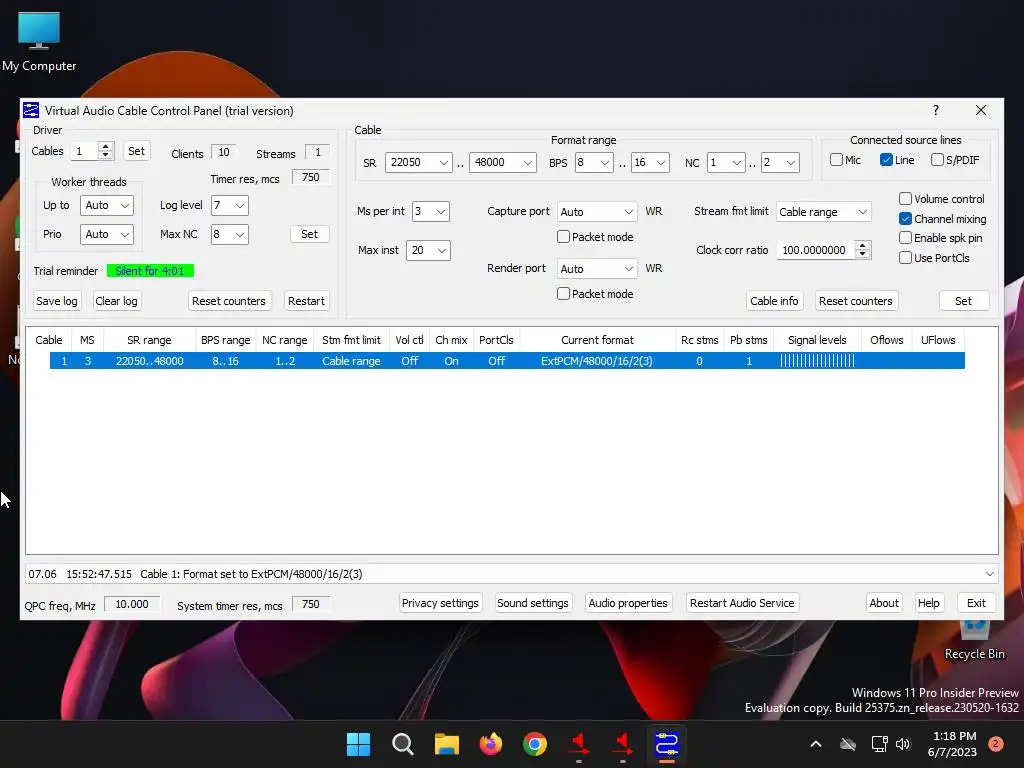Enable Volume control checkbox
Viewport: 1024px width, 768px height.
click(x=905, y=199)
